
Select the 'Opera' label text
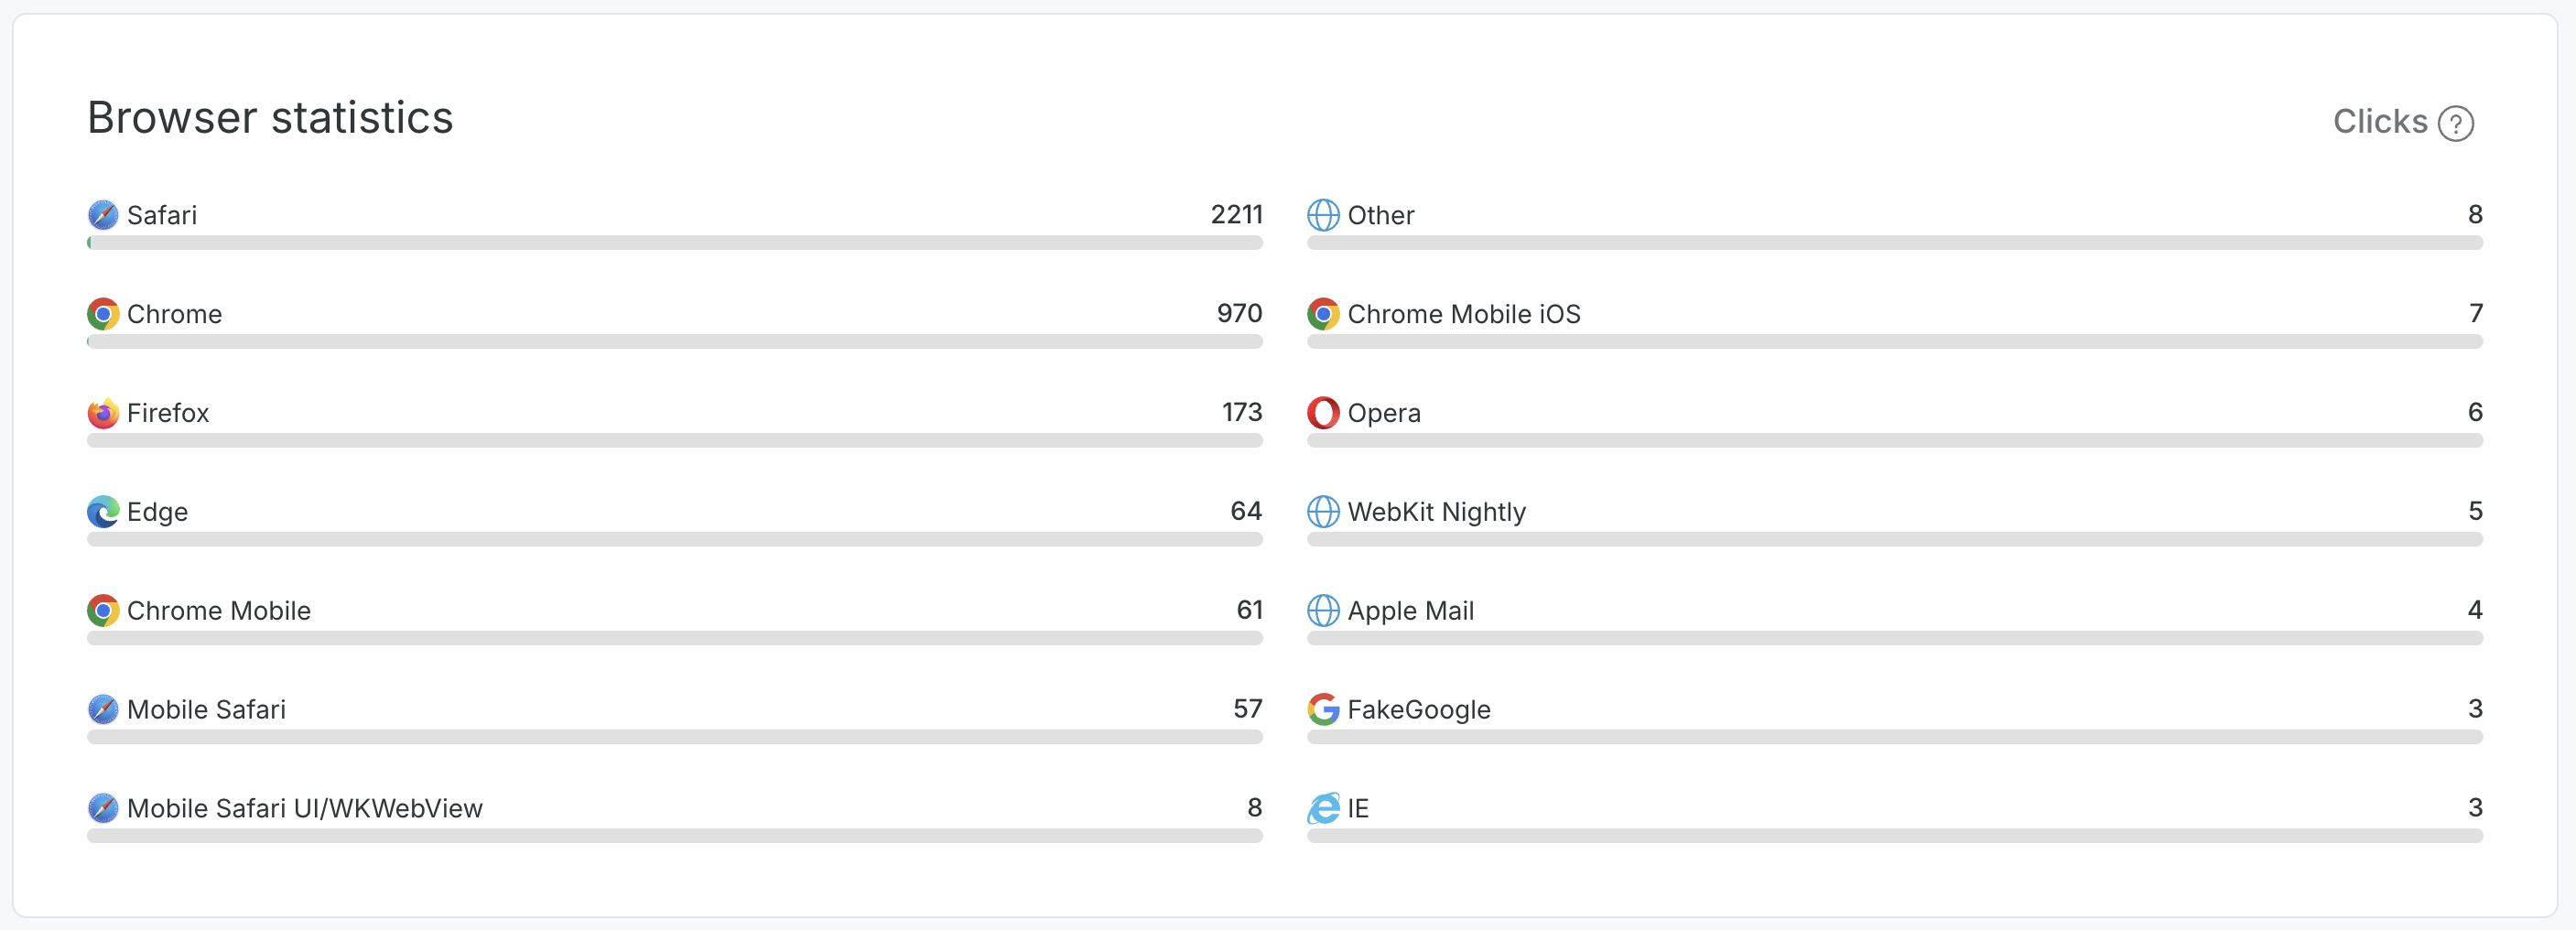[1384, 413]
